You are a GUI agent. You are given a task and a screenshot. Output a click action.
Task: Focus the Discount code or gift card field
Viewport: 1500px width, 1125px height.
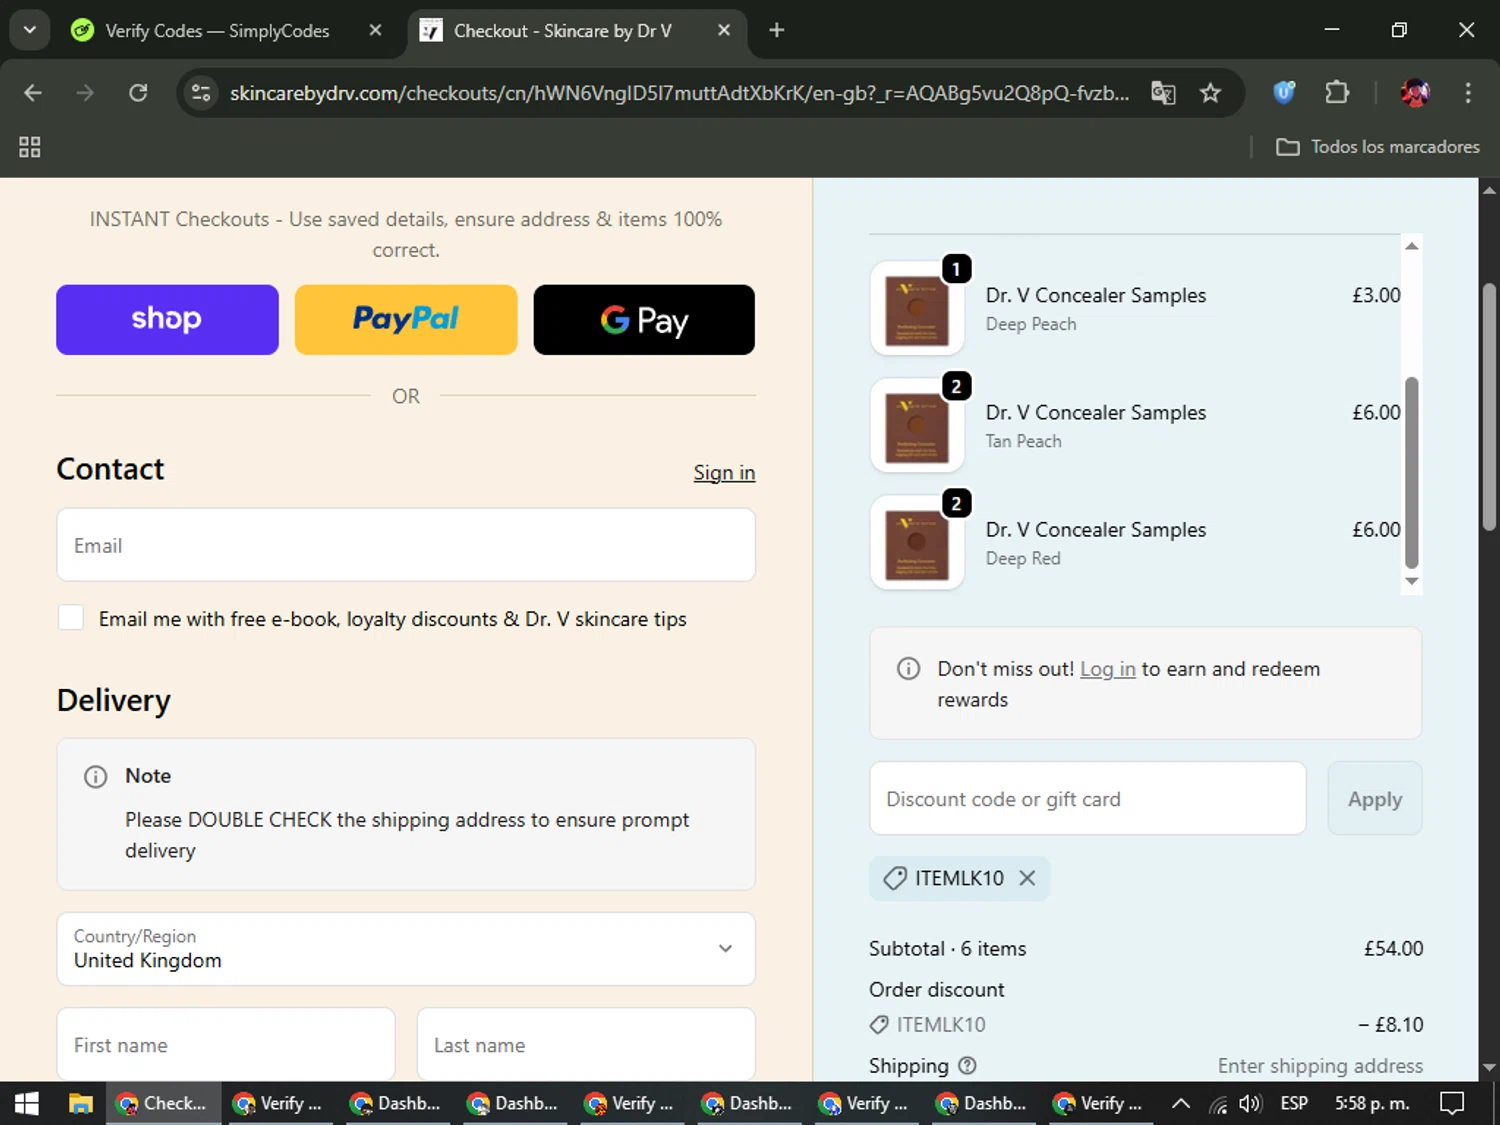[x=1088, y=798]
